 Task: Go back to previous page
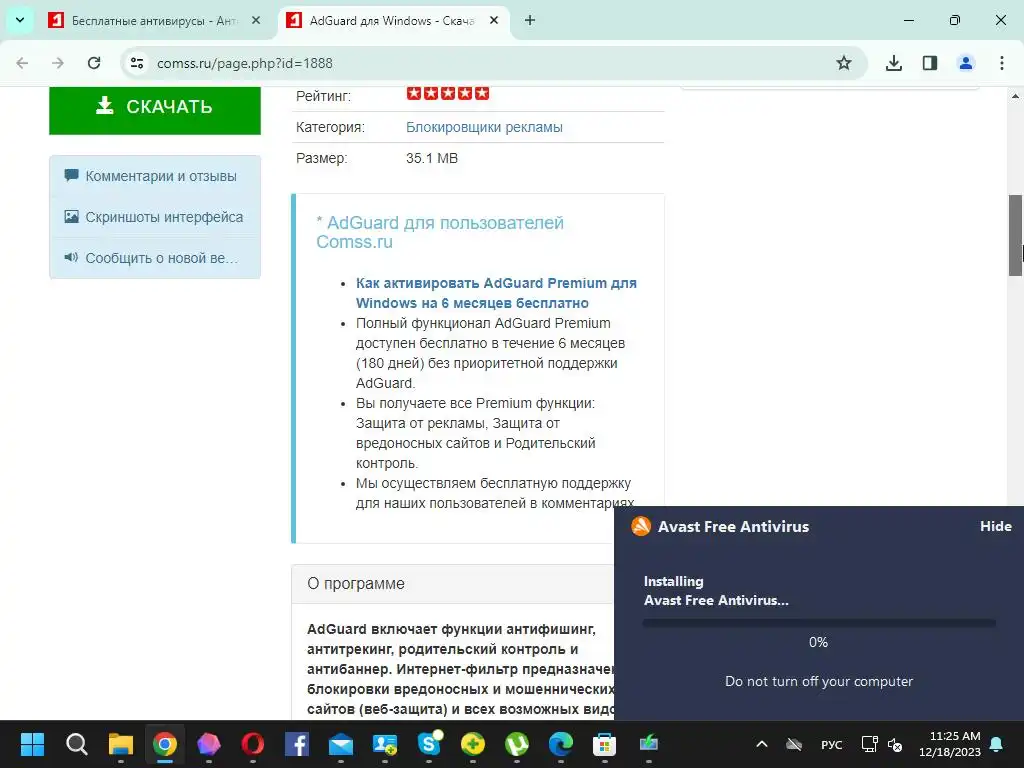coord(22,63)
